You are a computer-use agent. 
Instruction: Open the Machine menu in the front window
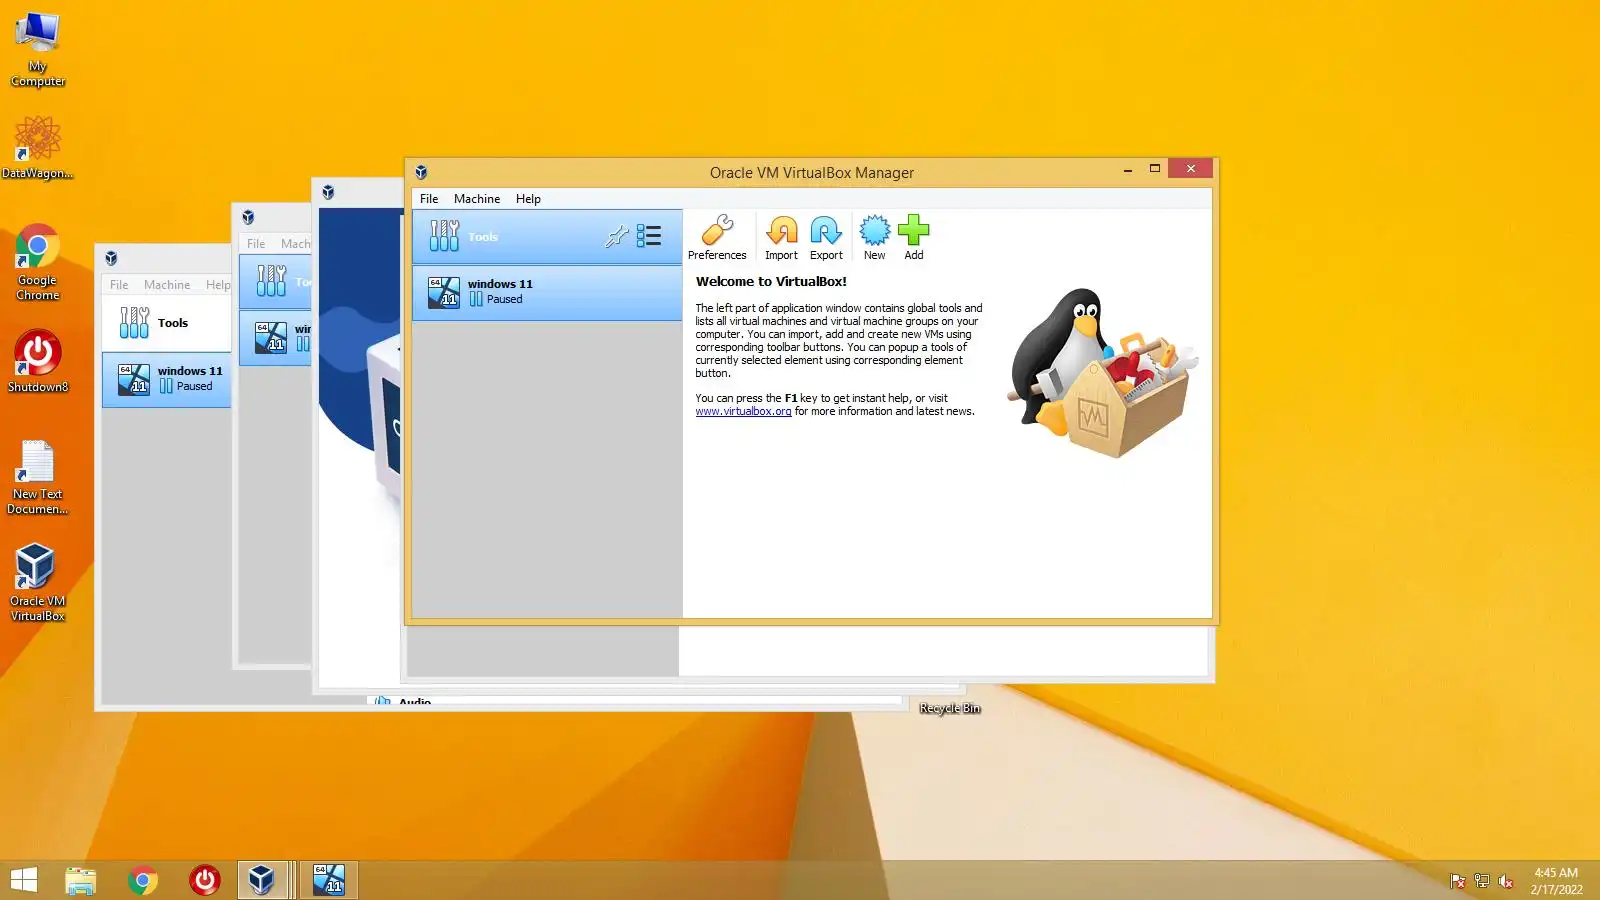[x=477, y=199]
